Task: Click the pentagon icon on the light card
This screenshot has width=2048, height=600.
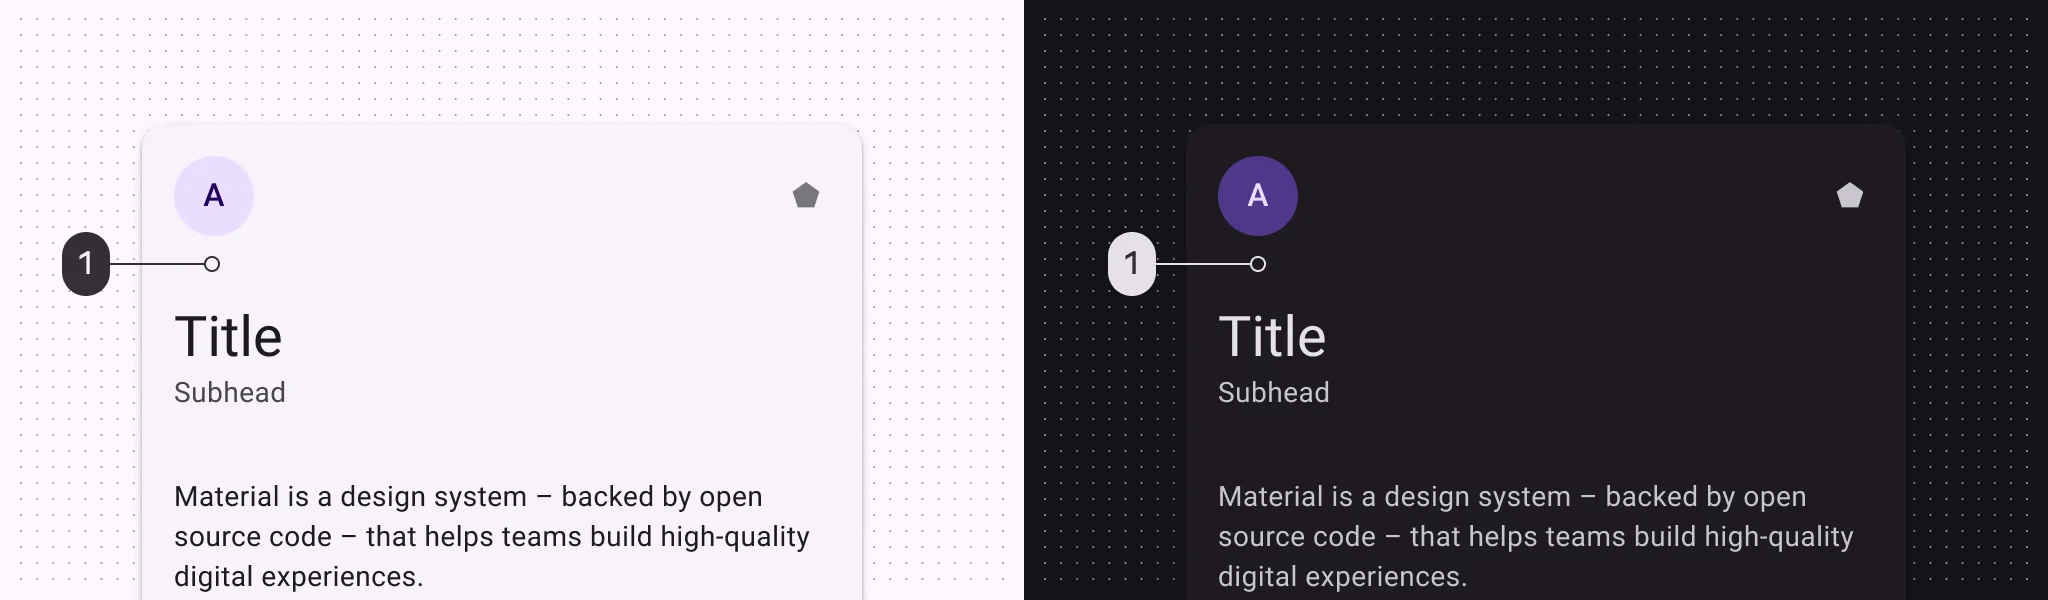Action: click(806, 196)
